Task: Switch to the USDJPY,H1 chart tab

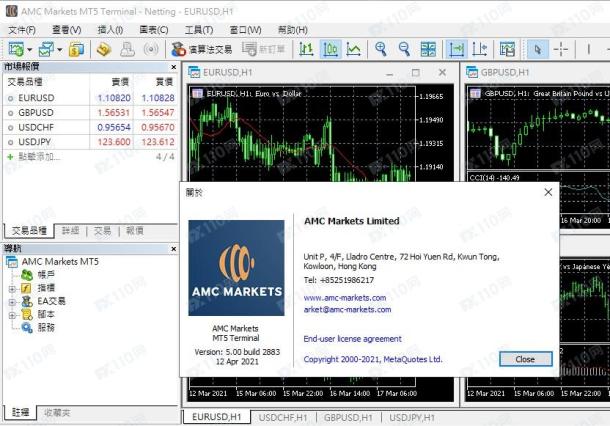Action: click(412, 417)
